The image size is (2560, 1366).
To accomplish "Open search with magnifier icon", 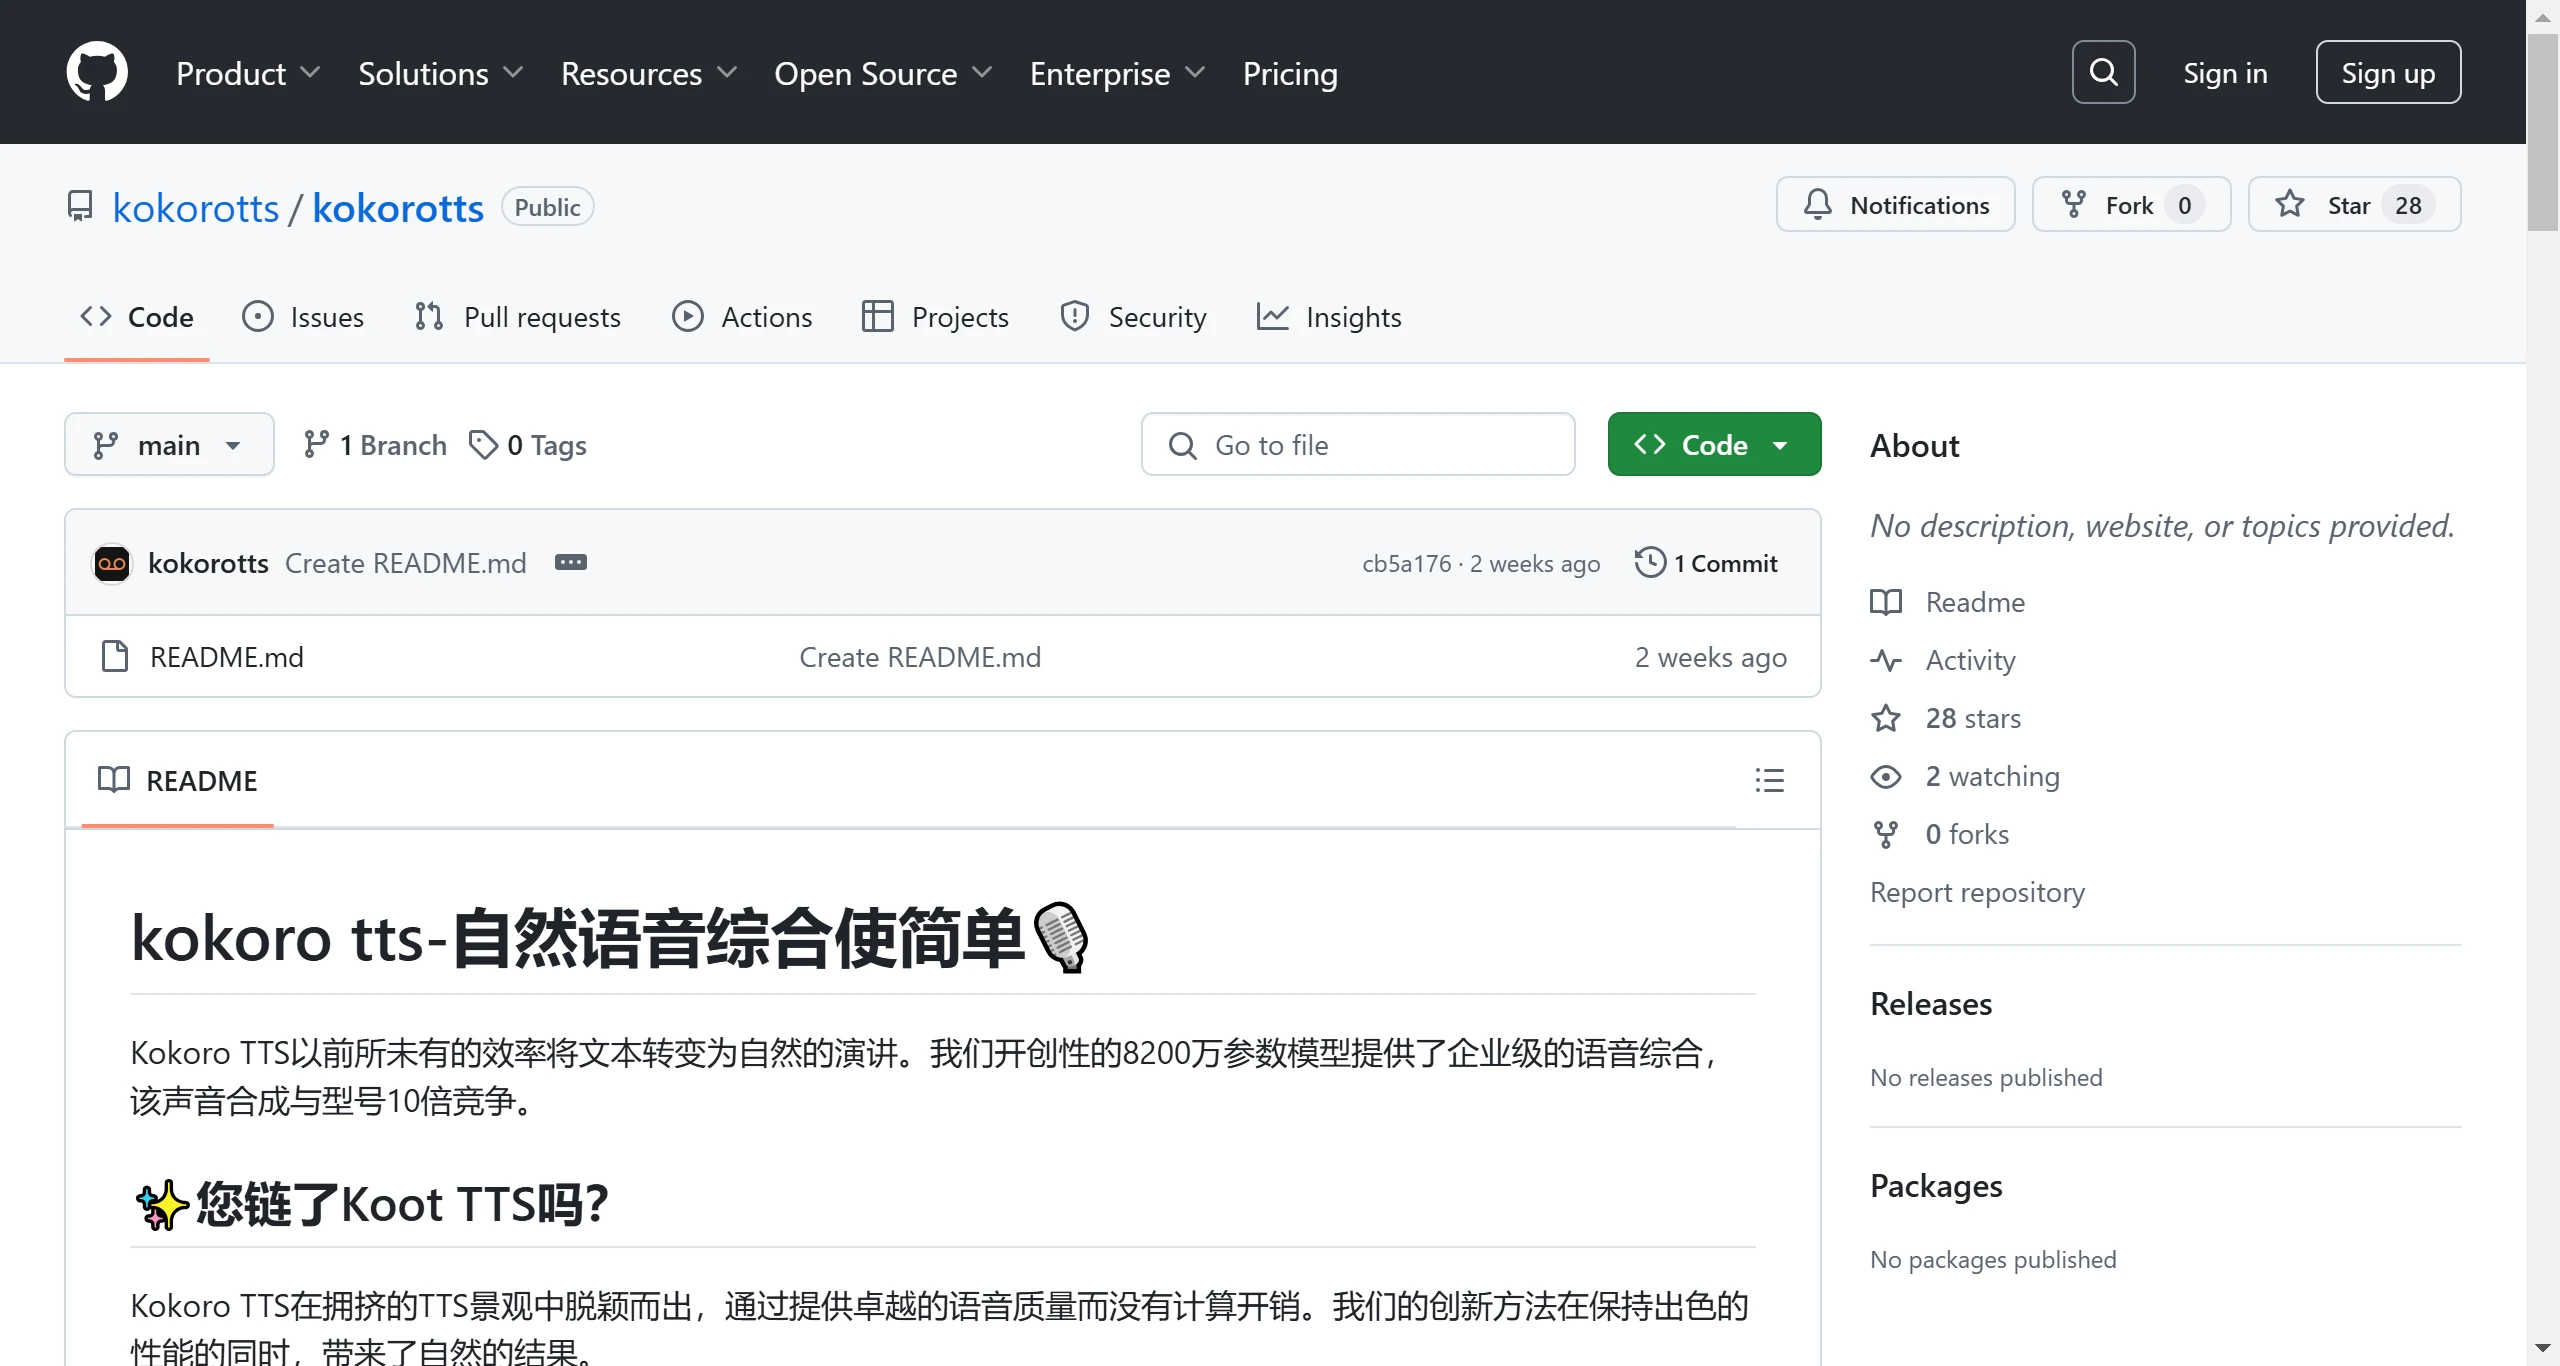I will (x=2103, y=72).
